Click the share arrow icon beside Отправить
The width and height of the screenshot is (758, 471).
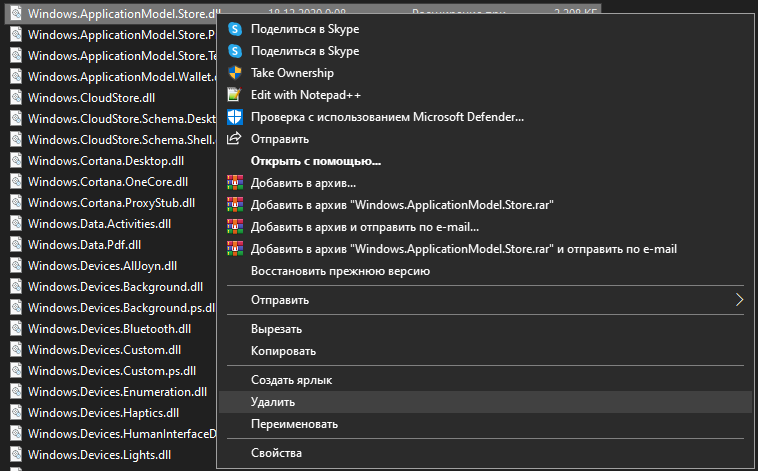234,139
